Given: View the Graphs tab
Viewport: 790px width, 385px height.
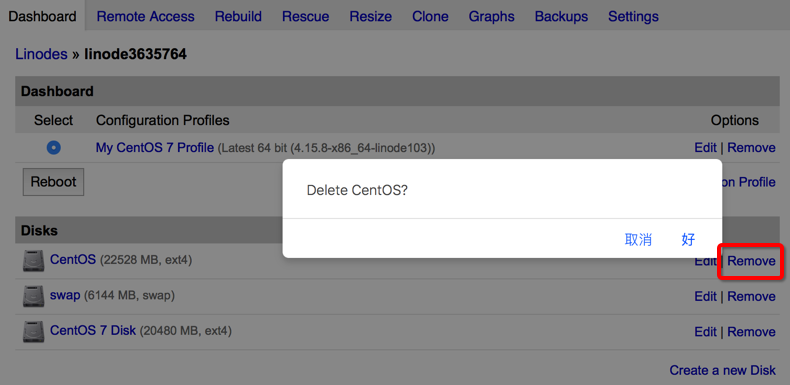Looking at the screenshot, I should coord(492,17).
